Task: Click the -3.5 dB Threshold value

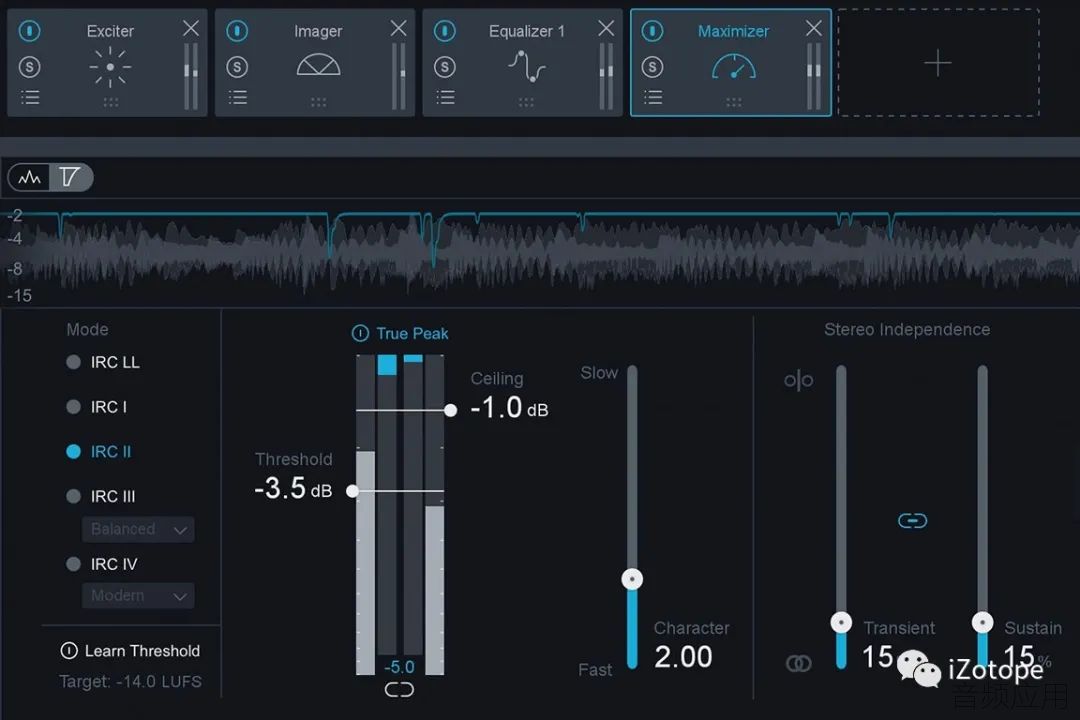Action: [293, 488]
